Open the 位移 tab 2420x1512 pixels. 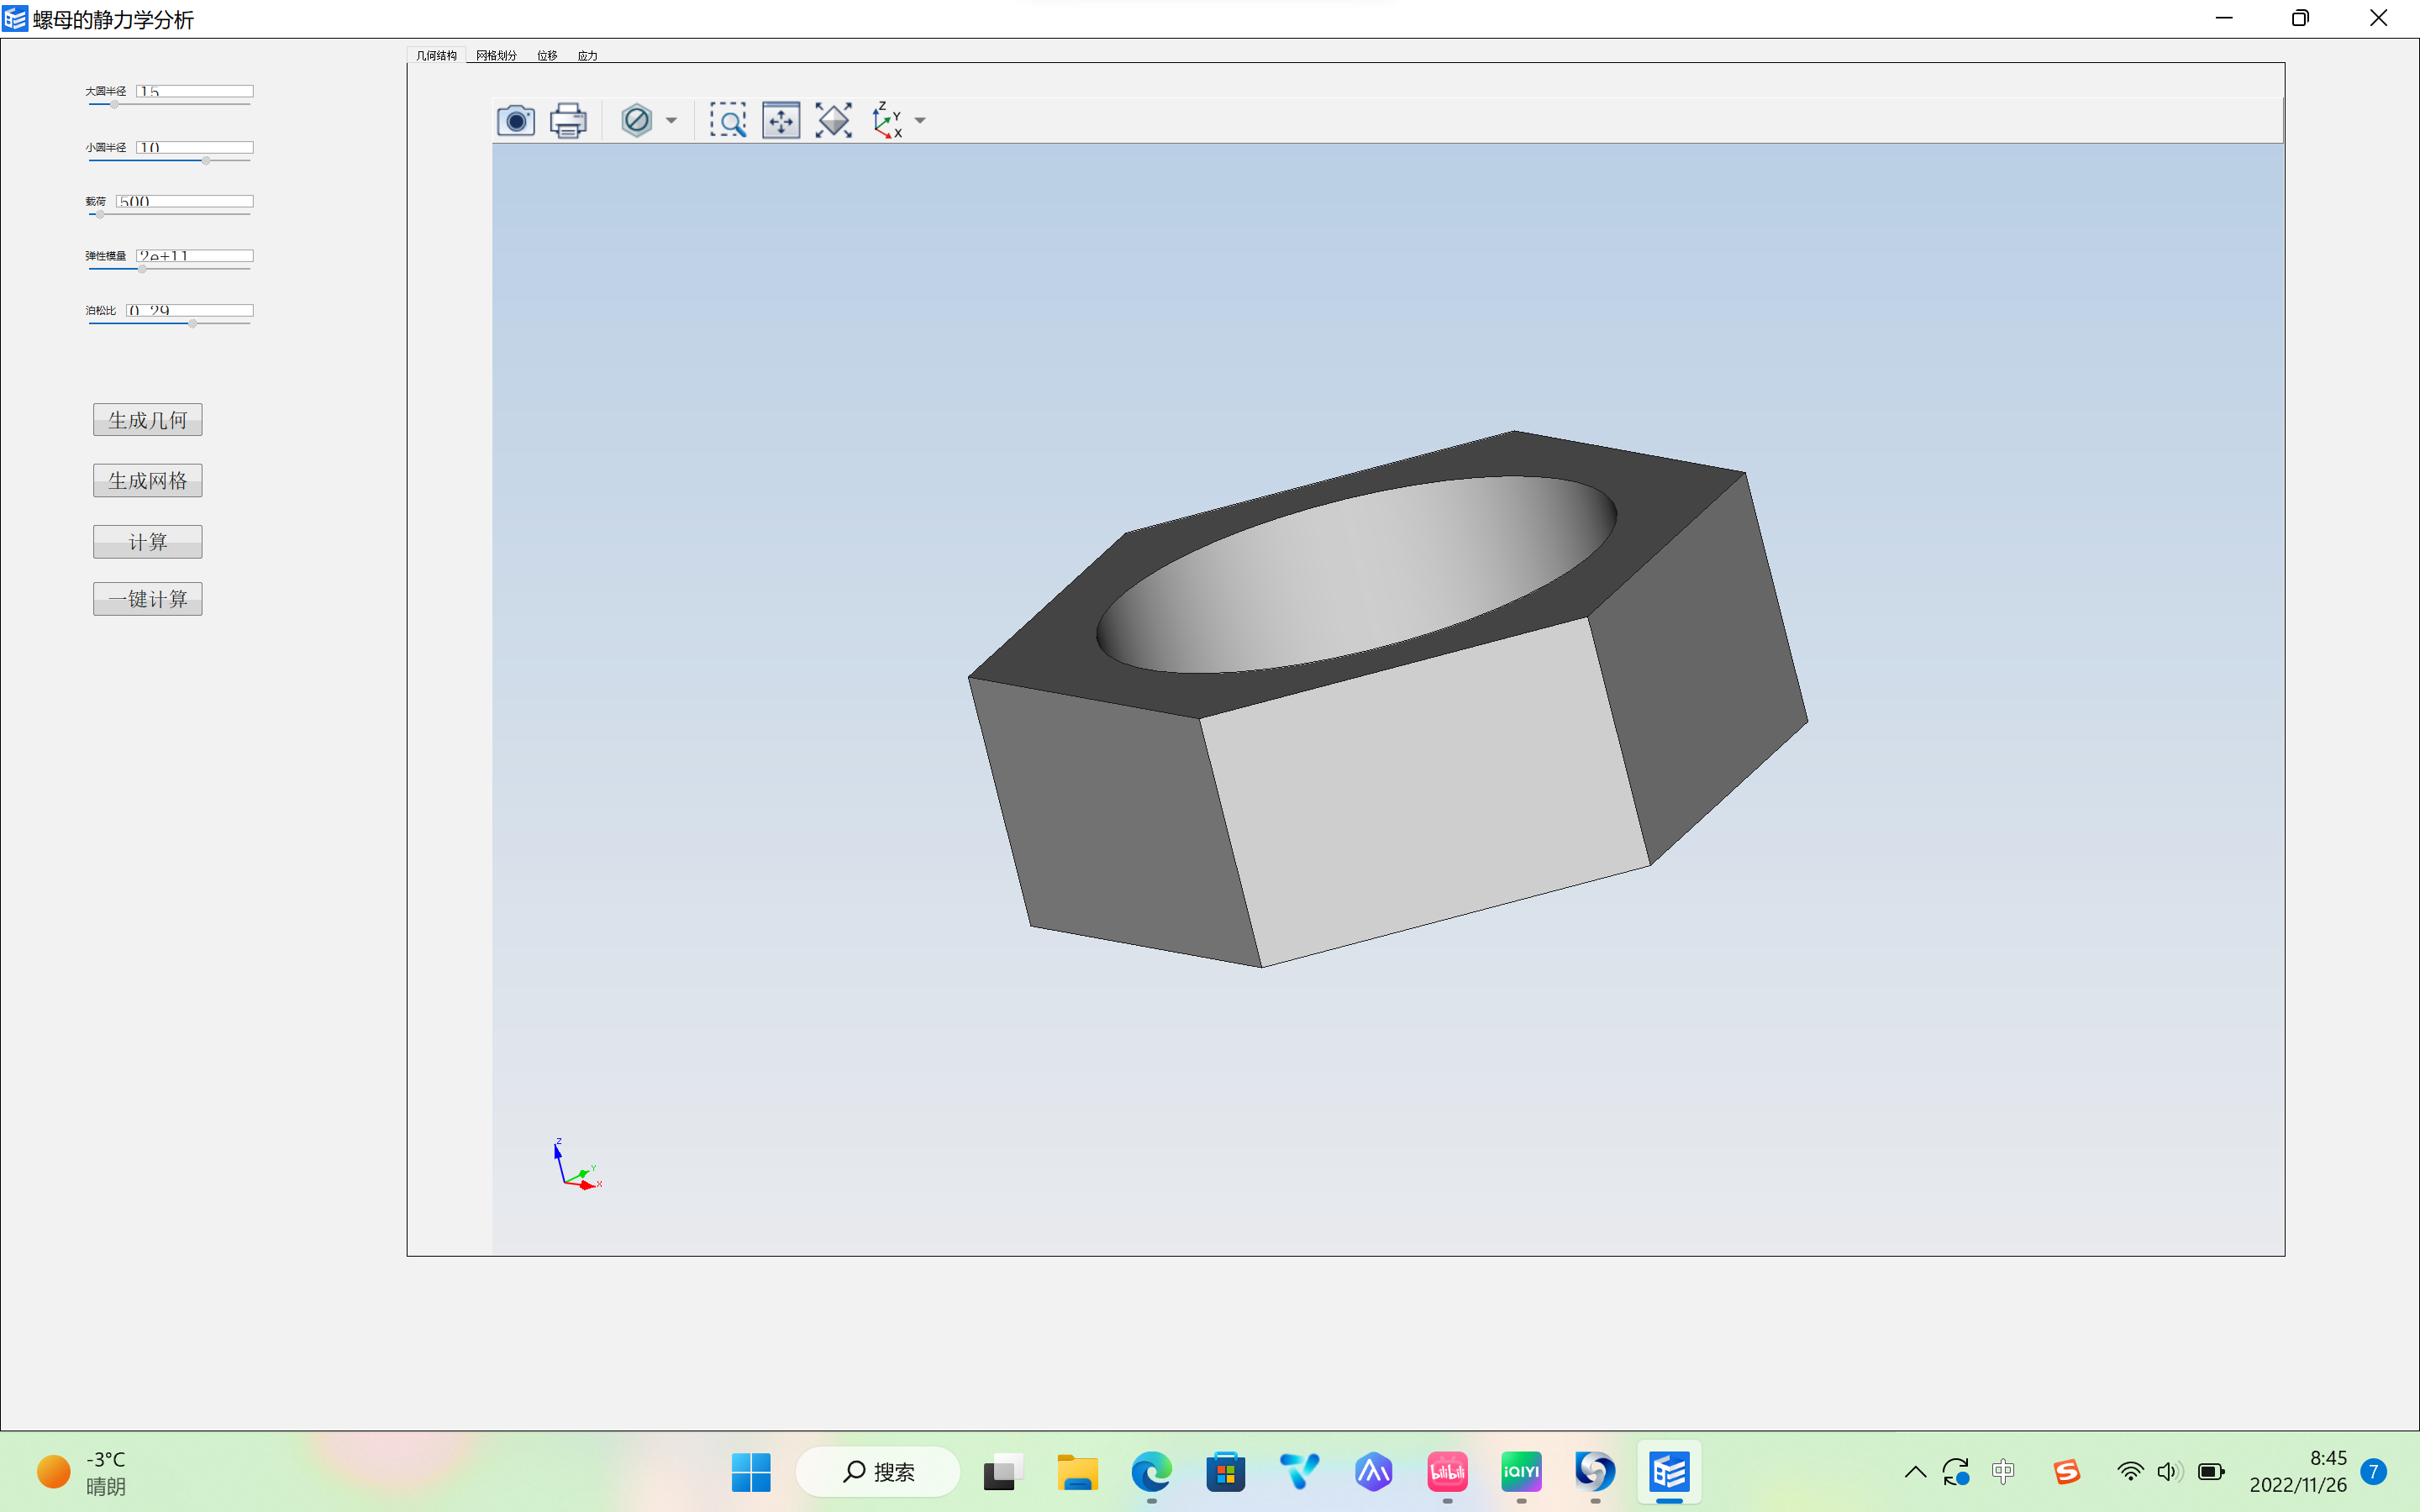[x=547, y=55]
